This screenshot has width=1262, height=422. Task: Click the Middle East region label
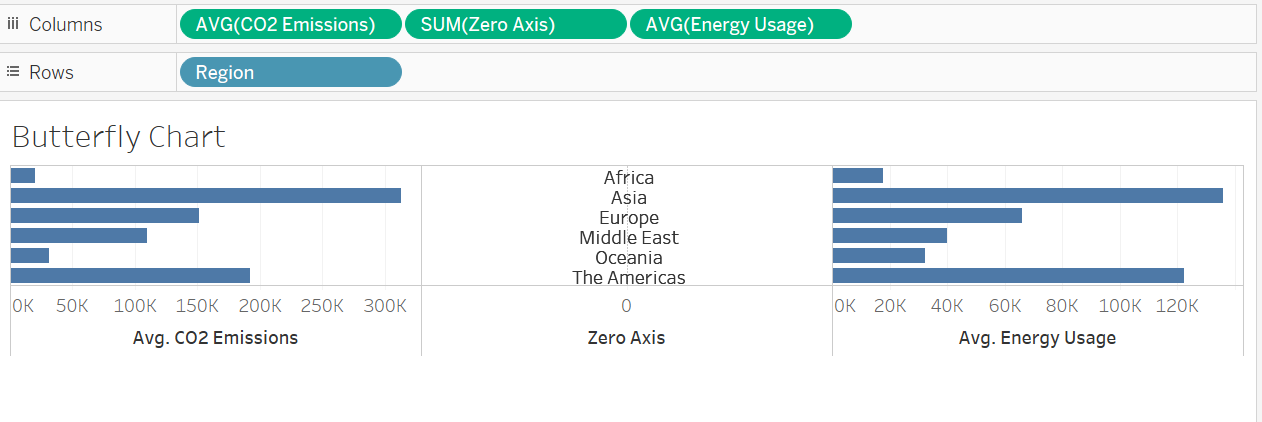[628, 238]
